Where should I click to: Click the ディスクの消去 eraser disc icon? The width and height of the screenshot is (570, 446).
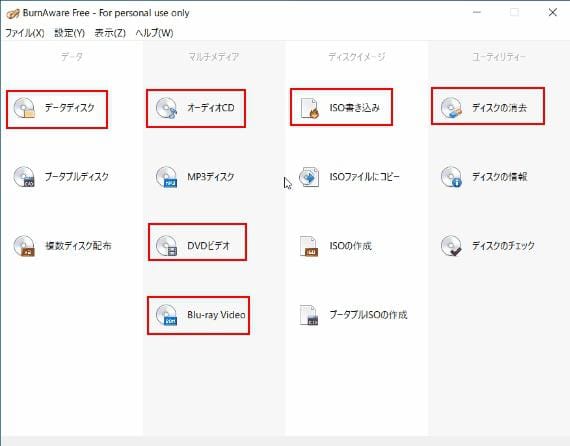pyautogui.click(x=451, y=108)
